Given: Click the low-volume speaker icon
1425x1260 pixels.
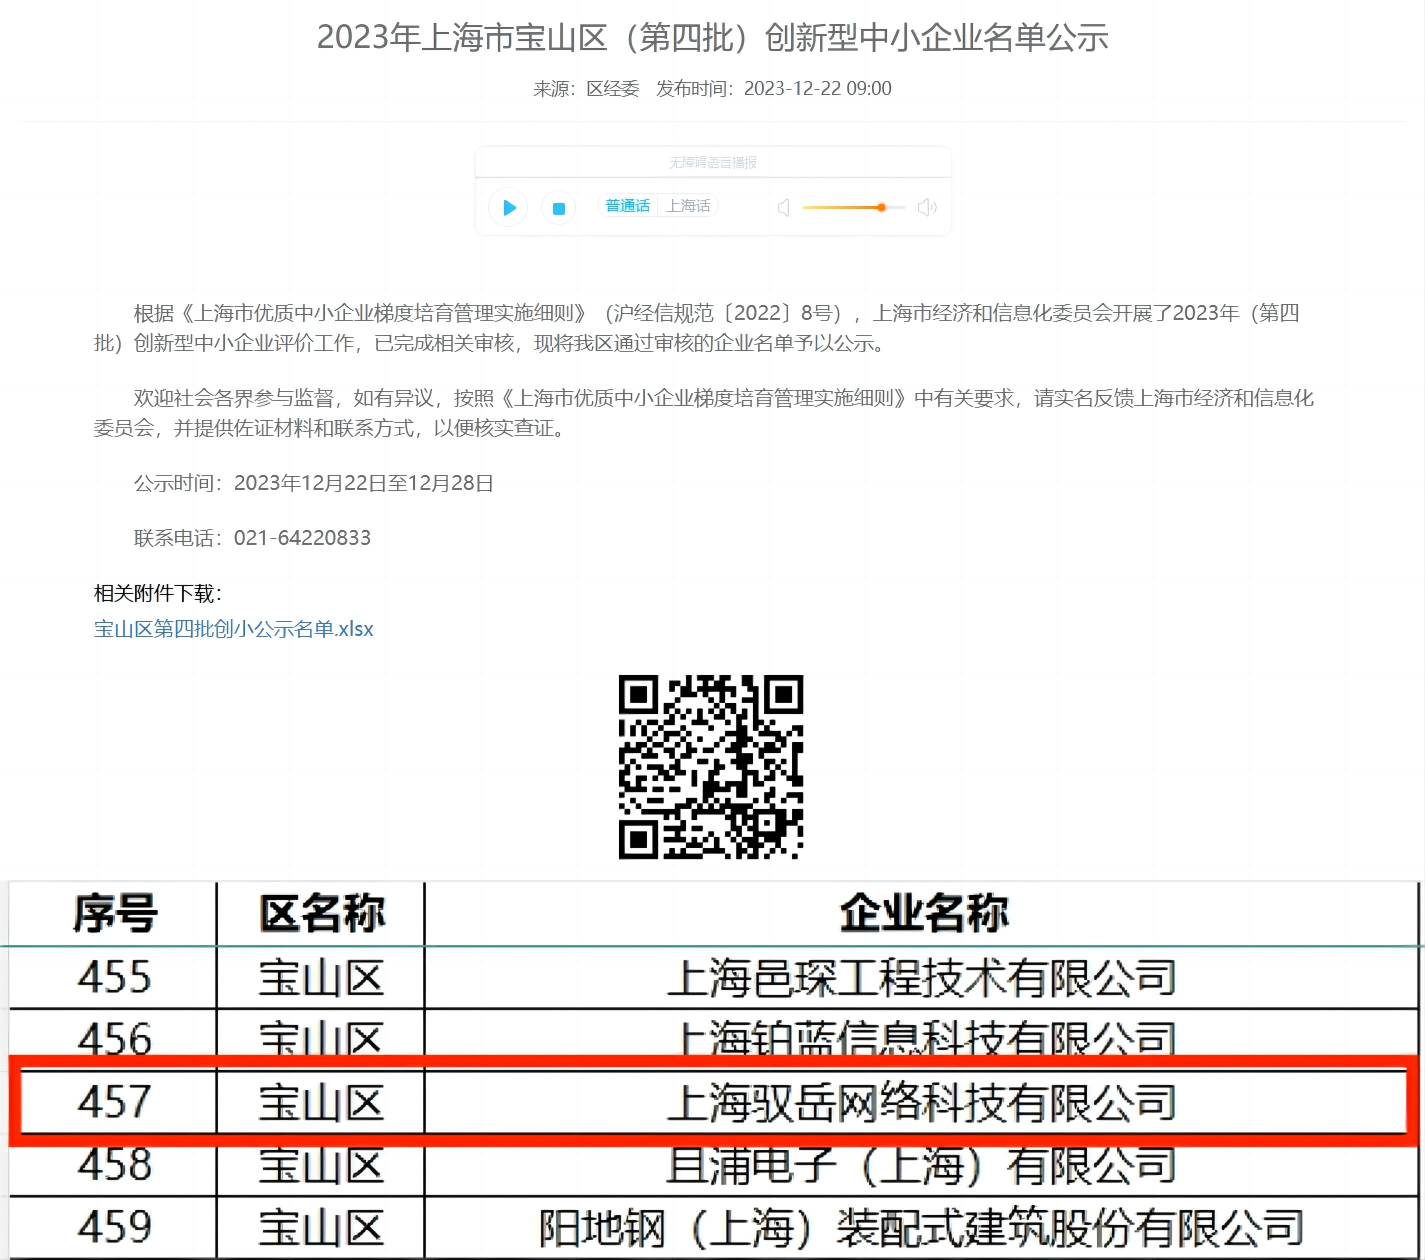Looking at the screenshot, I should coord(784,207).
